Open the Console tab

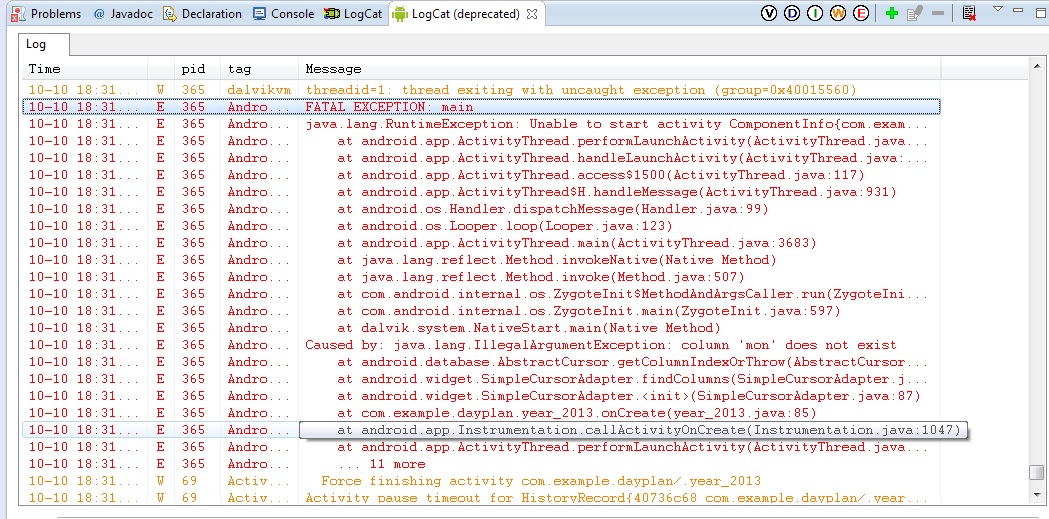pos(284,13)
